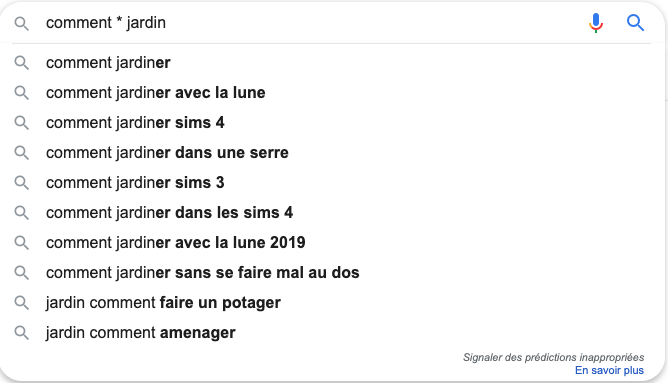
Task: Click magnifier icon beside 'jardiner dans une serre'
Action: tap(21, 153)
